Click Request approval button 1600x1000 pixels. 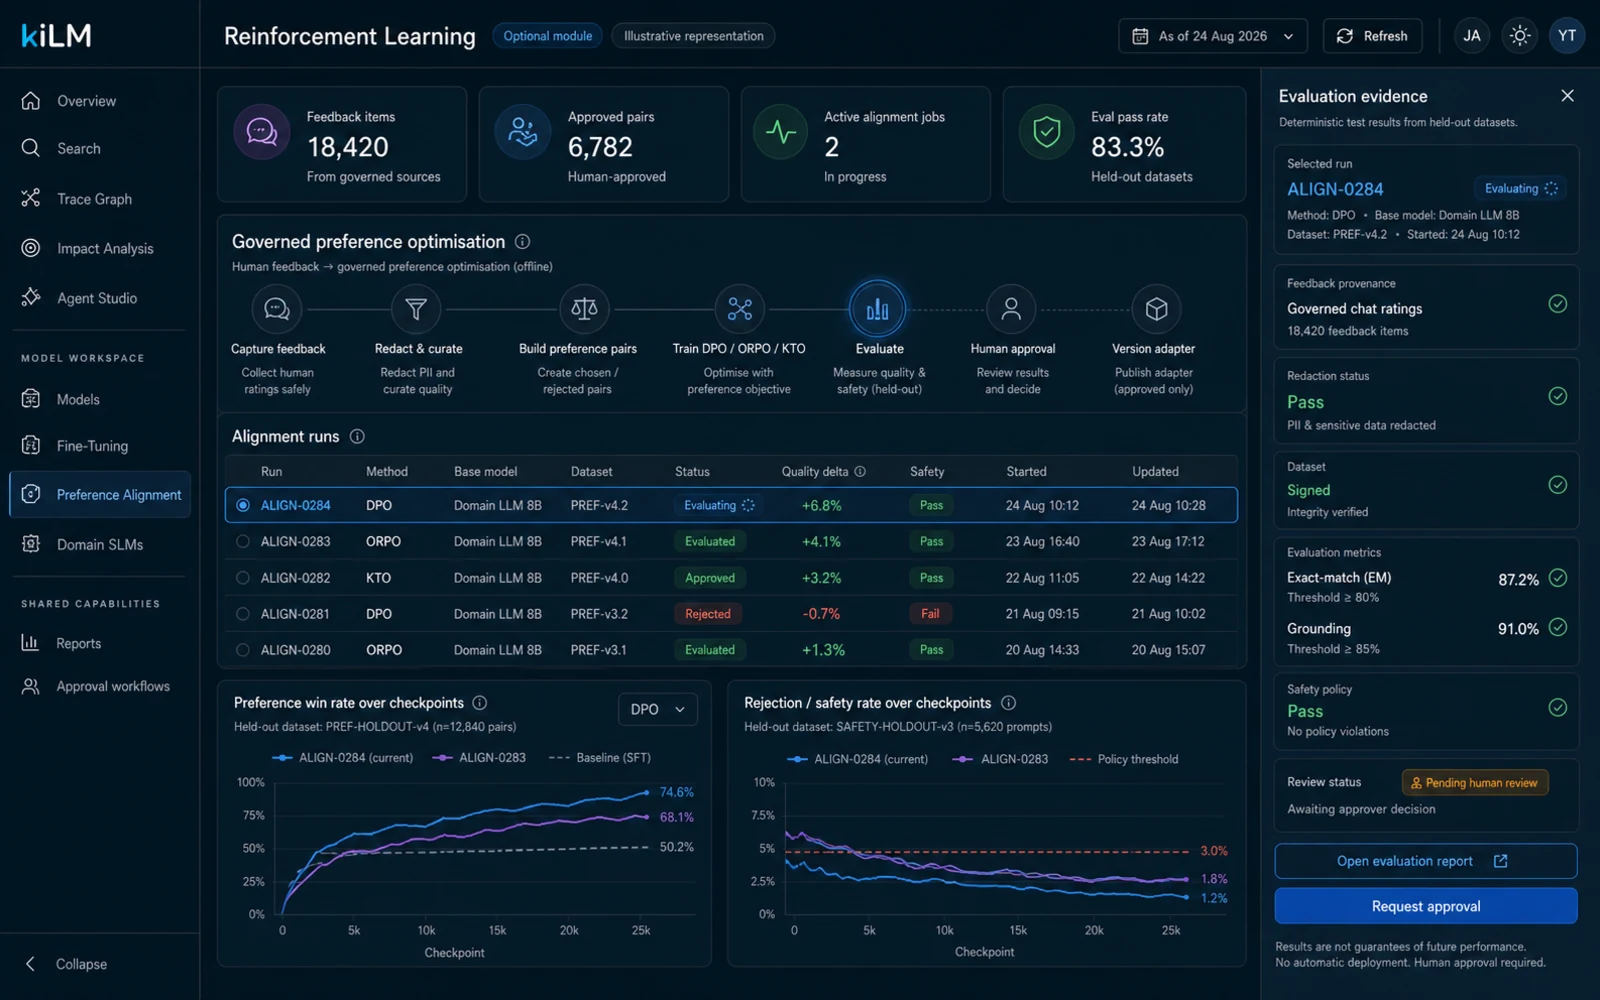tap(1426, 906)
